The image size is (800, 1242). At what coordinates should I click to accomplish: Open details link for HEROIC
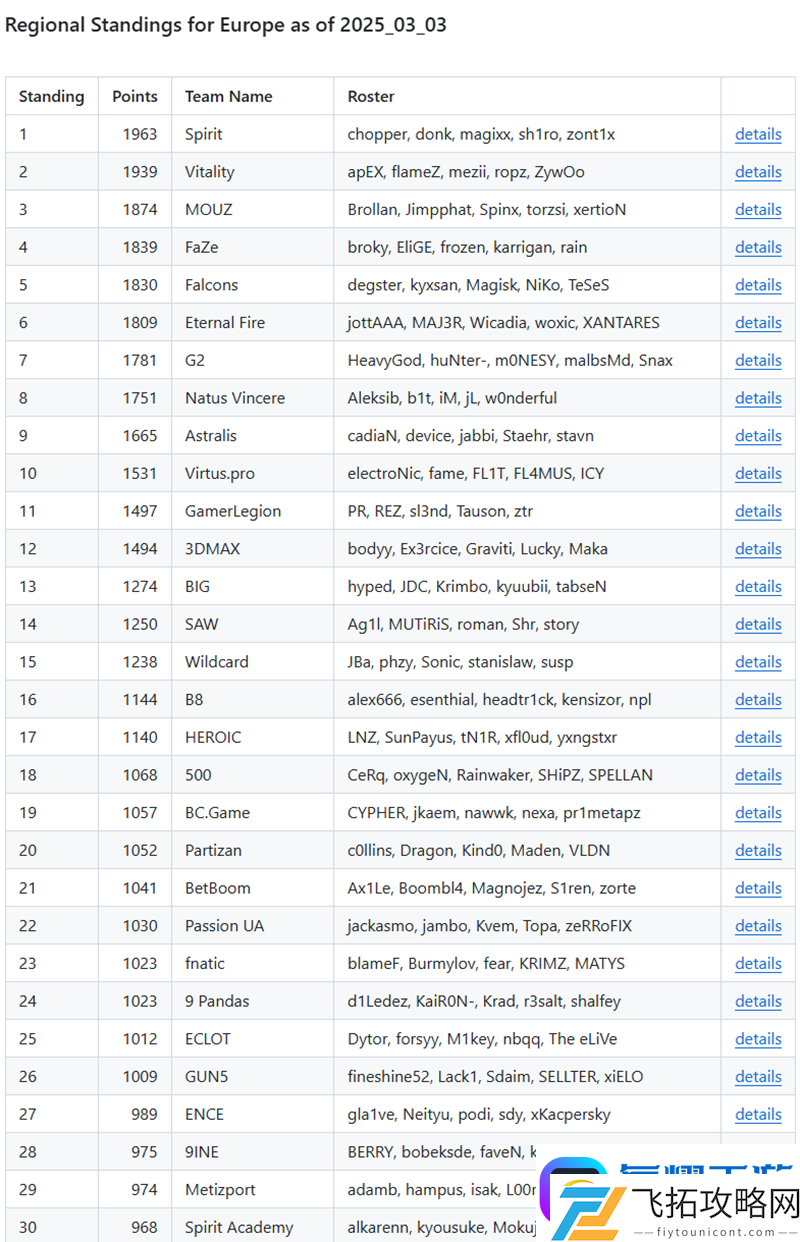[x=758, y=737]
